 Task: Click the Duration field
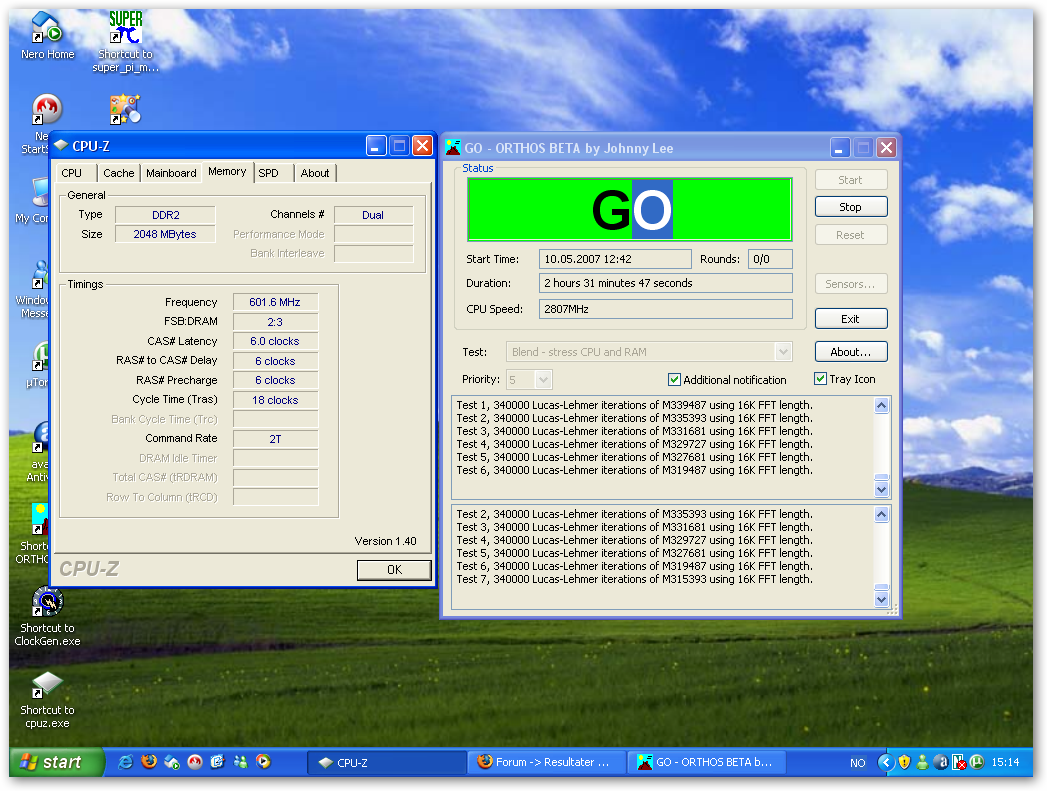[665, 283]
